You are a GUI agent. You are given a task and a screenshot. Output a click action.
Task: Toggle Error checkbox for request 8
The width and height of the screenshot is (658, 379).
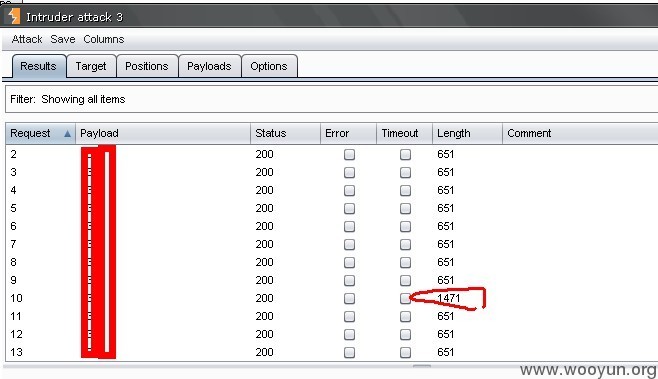pos(349,263)
